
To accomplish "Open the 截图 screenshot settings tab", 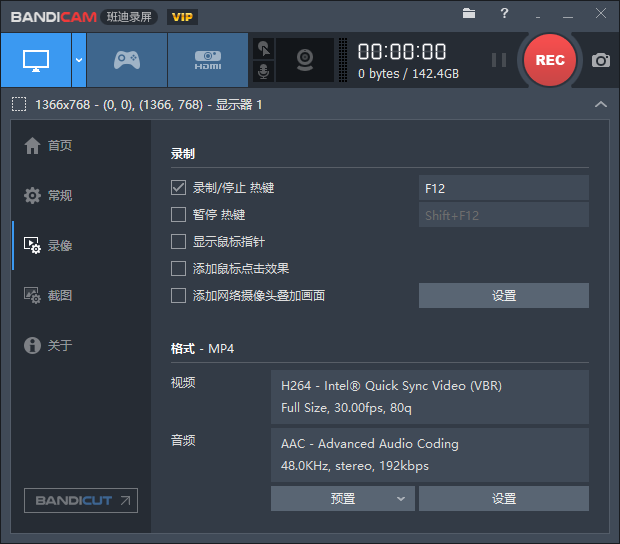I will 81,295.
